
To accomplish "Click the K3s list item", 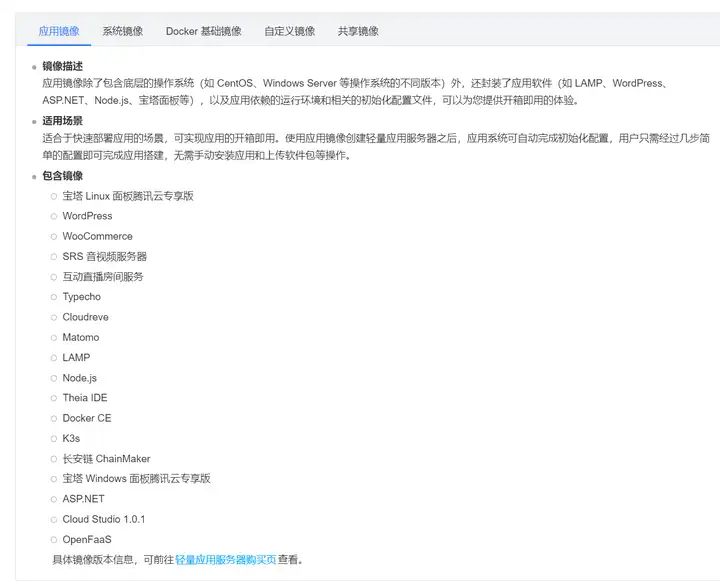I will click(x=71, y=438).
